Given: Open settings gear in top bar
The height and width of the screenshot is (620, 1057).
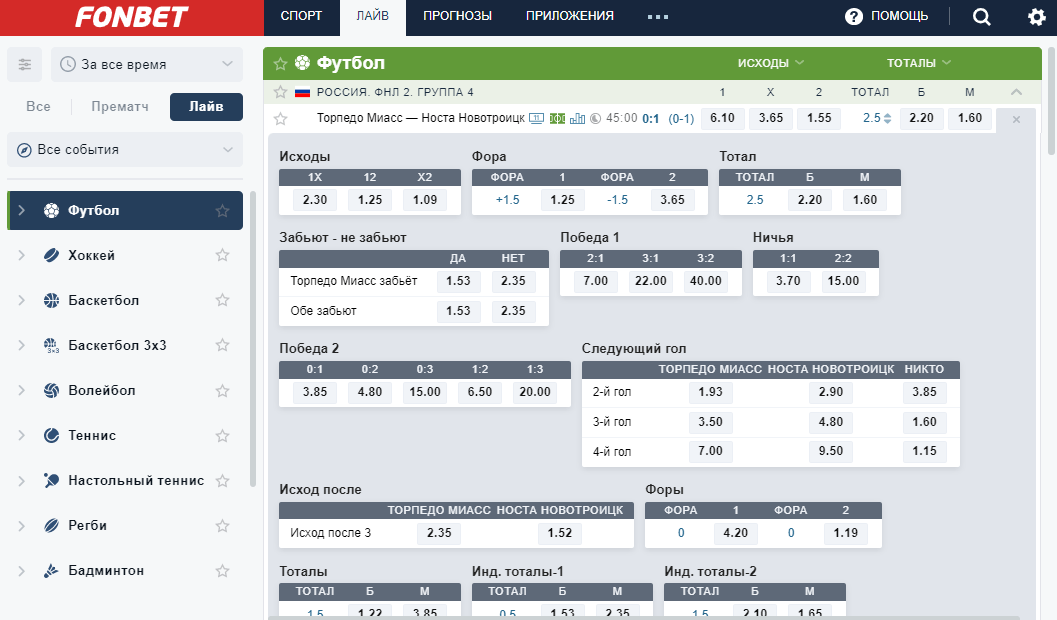Looking at the screenshot, I should point(1037,17).
